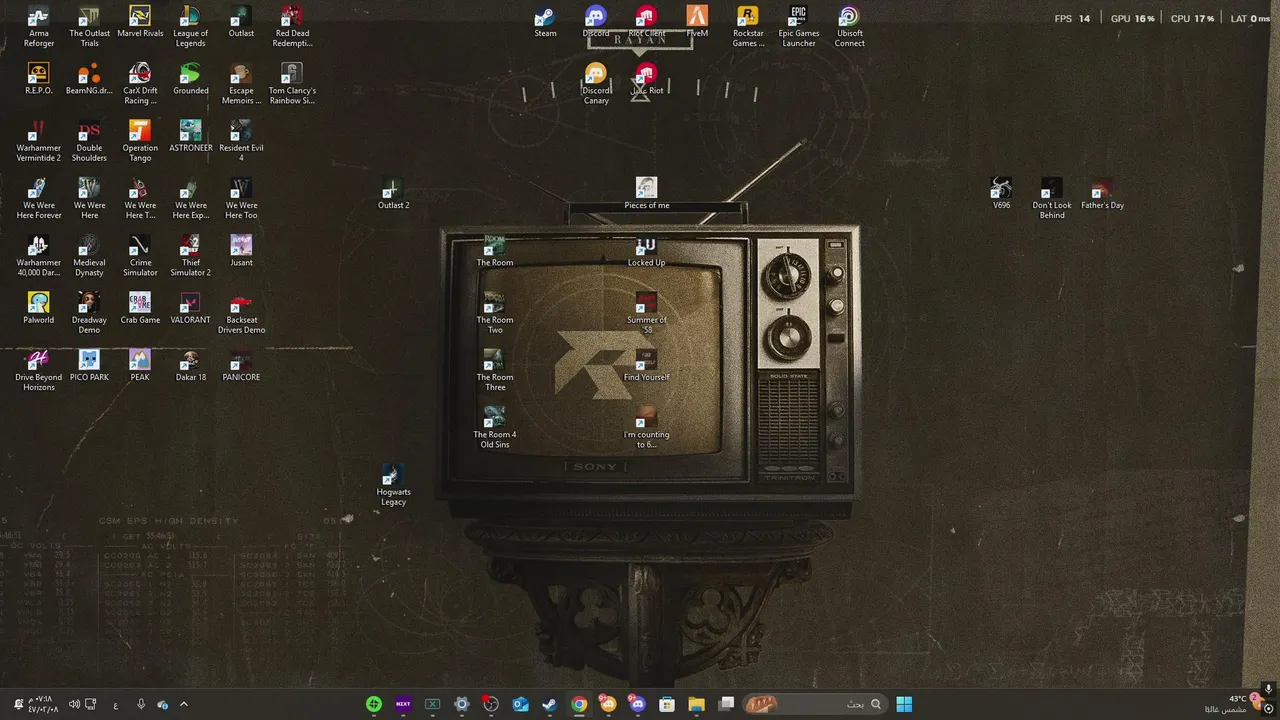Select Drive Beyond Horizons shortcut
This screenshot has height=720, width=1280.
[39, 371]
